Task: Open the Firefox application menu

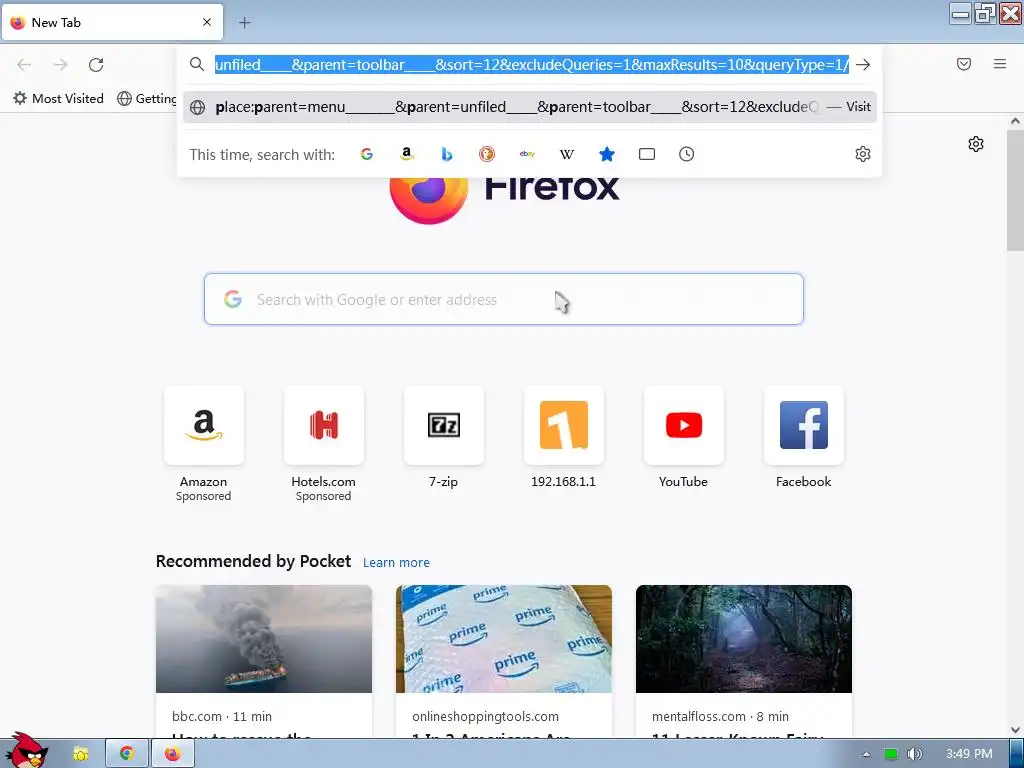Action: [1000, 64]
